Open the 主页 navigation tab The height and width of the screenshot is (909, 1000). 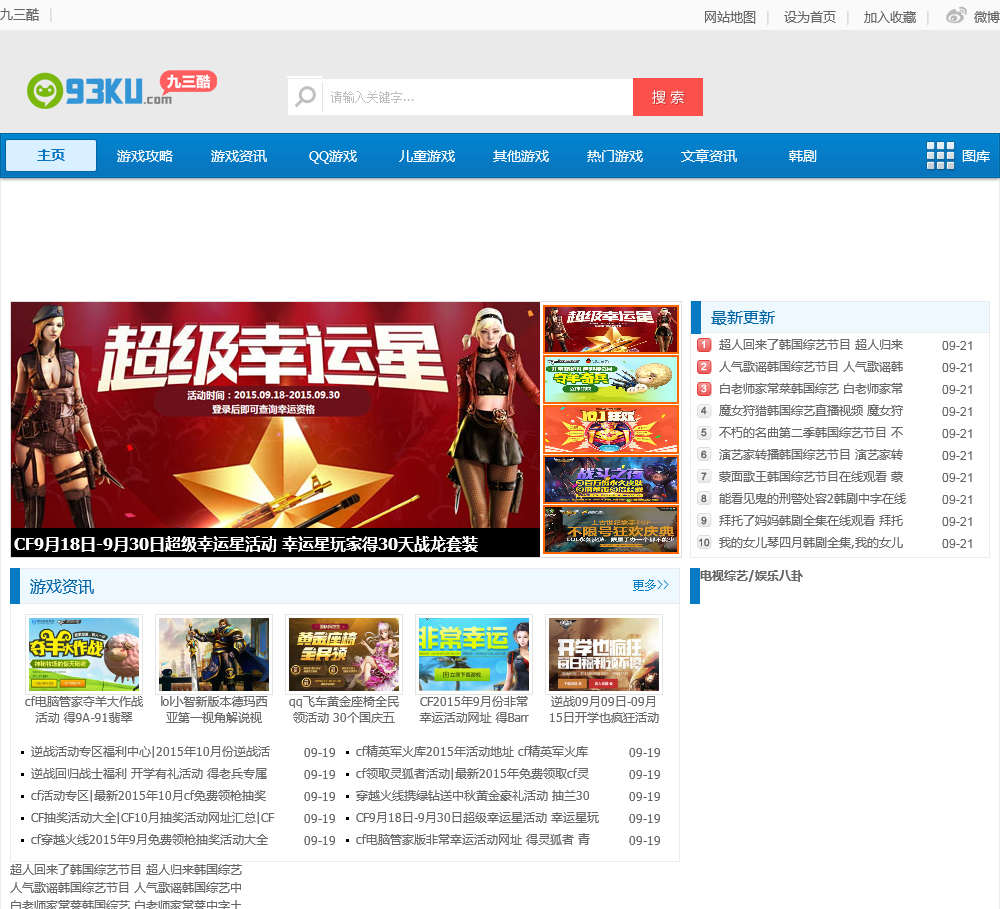tap(51, 156)
